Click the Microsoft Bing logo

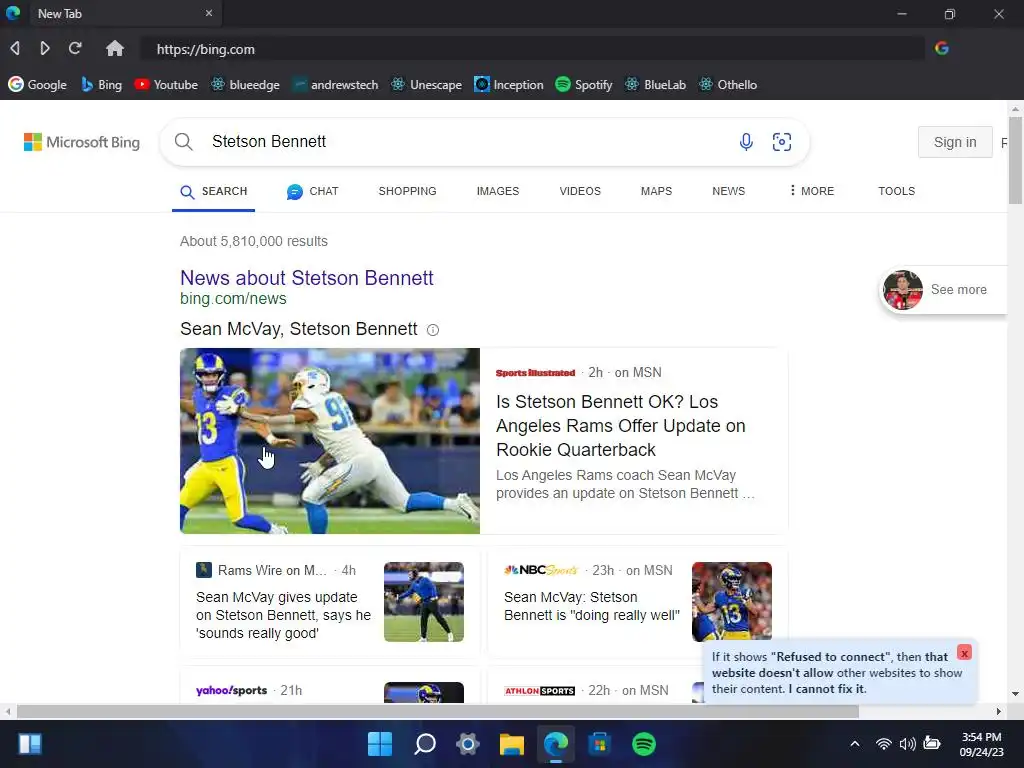click(82, 142)
